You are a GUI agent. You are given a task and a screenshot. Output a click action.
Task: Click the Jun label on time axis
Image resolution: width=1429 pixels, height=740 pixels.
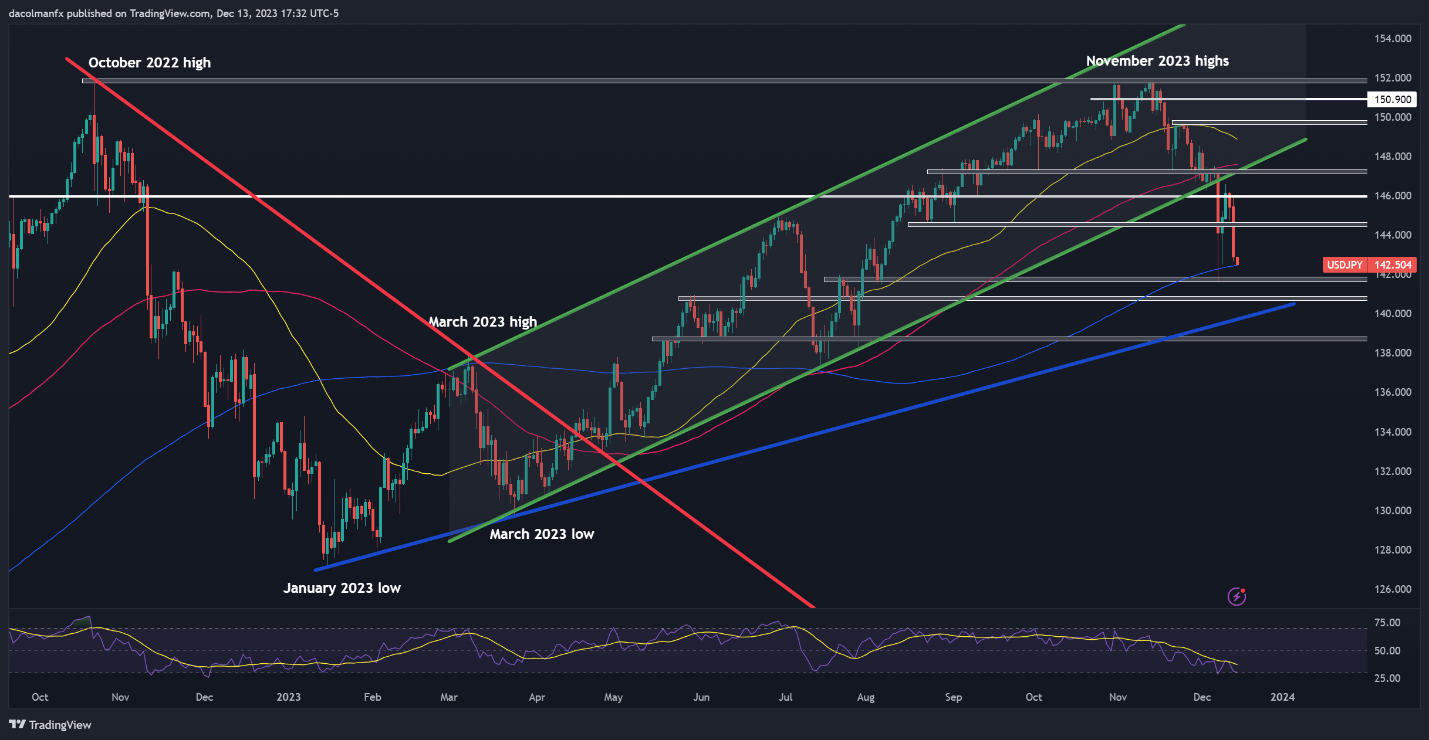point(701,697)
